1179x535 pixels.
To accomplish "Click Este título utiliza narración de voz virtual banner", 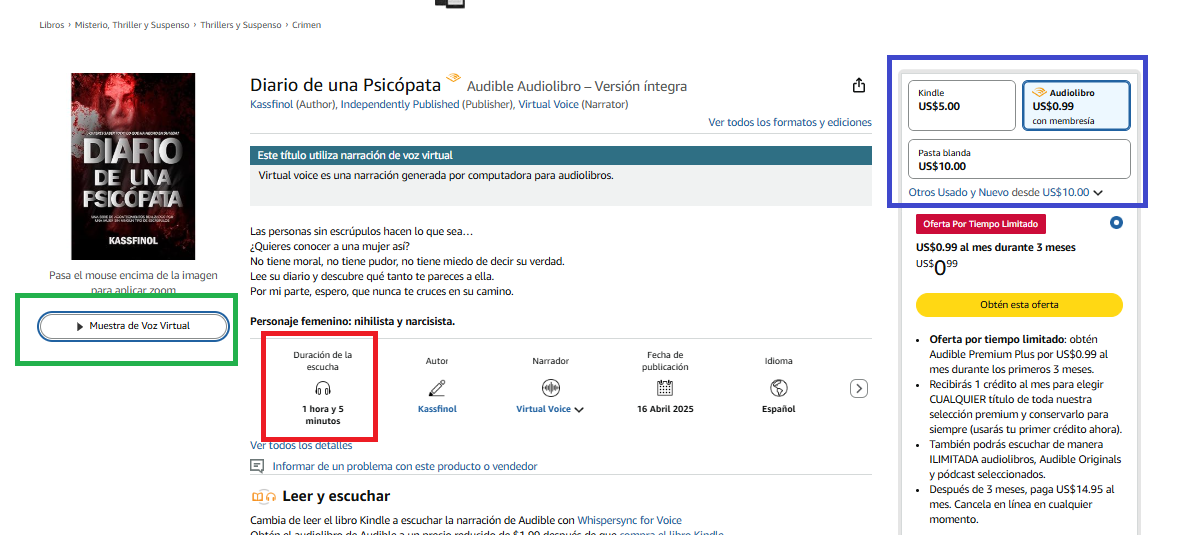I will (x=561, y=156).
